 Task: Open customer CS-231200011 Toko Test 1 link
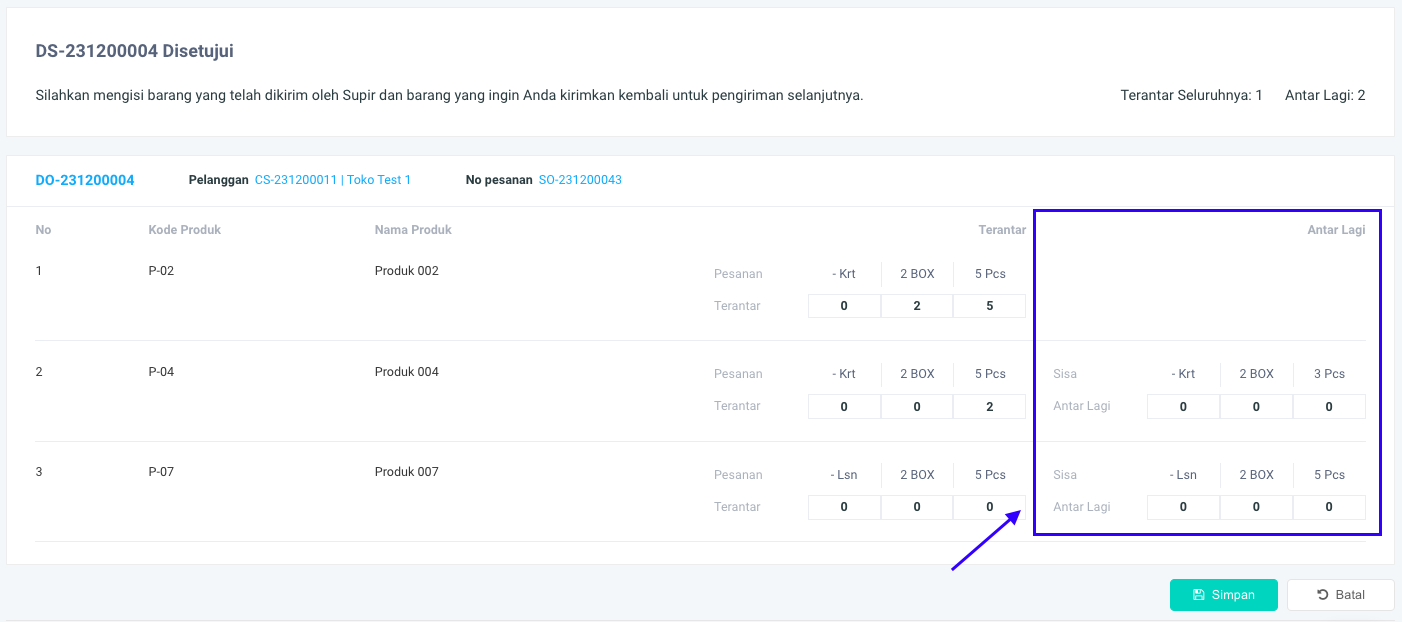(333, 180)
